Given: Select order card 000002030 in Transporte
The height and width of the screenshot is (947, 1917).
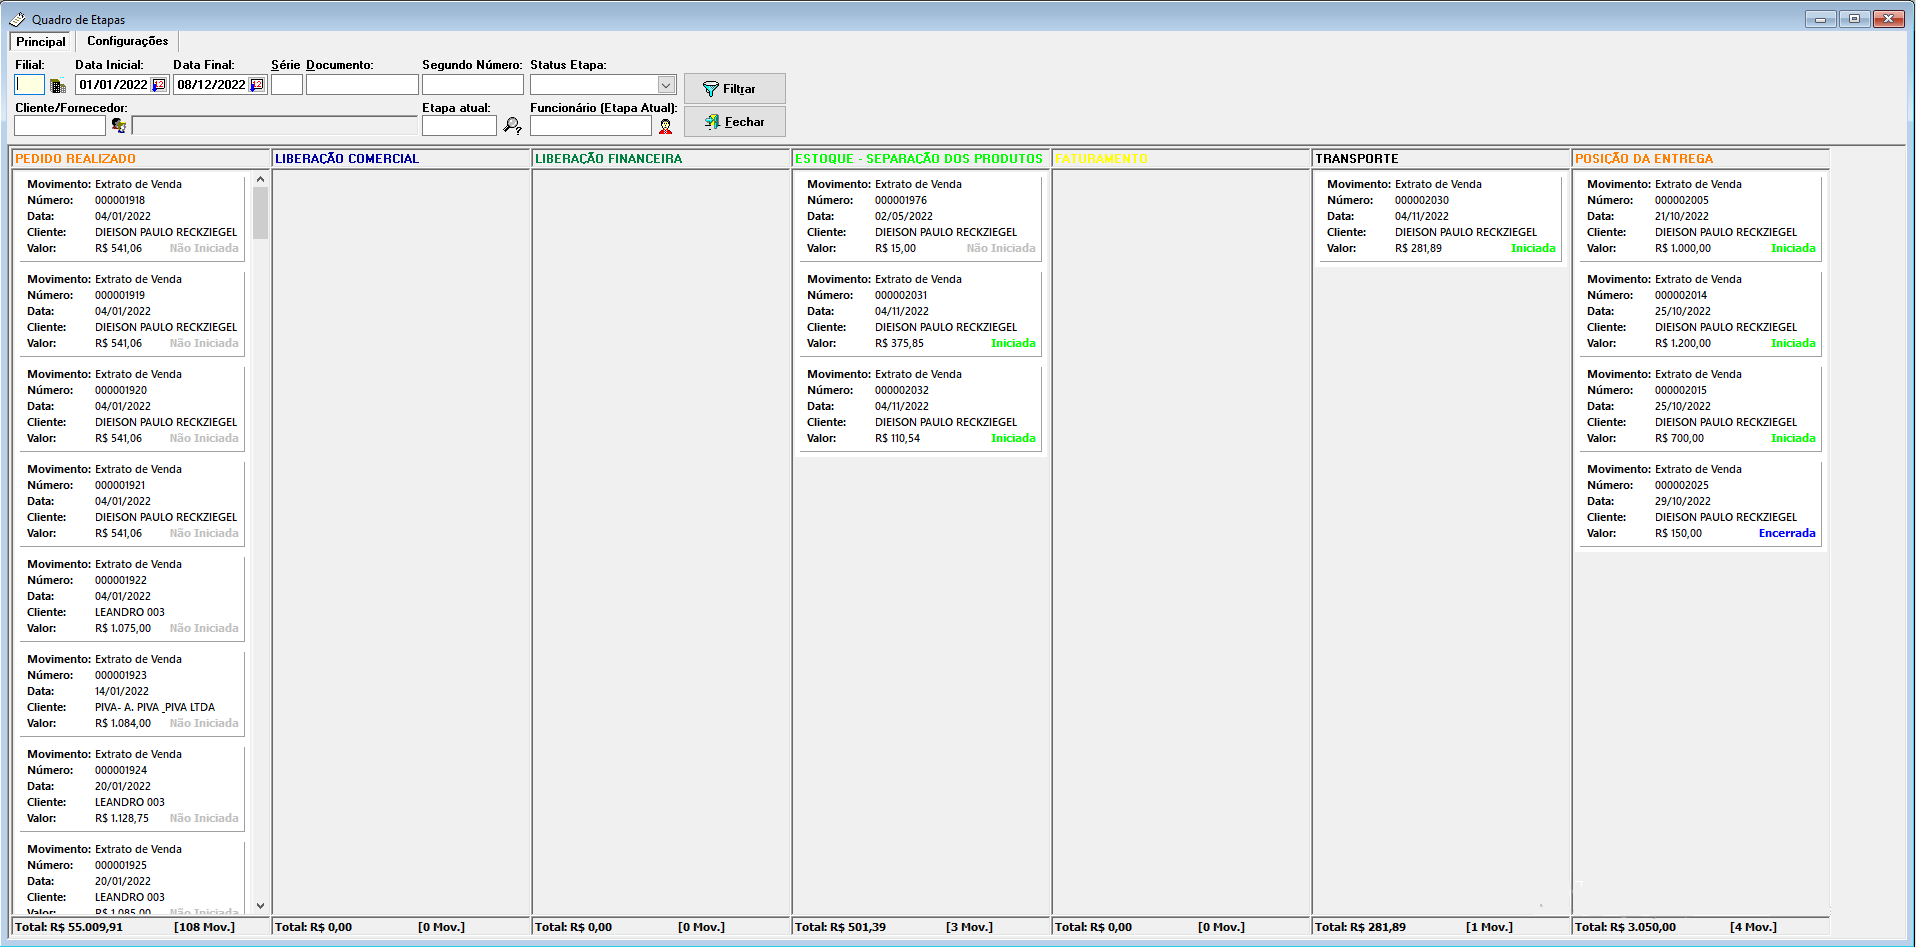Looking at the screenshot, I should (x=1438, y=216).
